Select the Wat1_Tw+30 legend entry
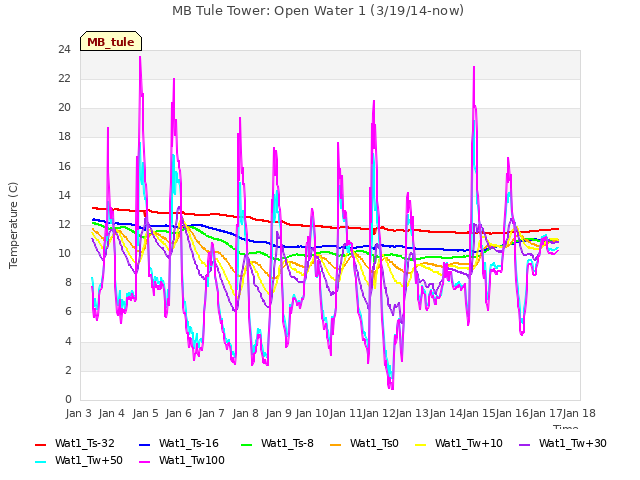640x480 pixels. pos(562,444)
